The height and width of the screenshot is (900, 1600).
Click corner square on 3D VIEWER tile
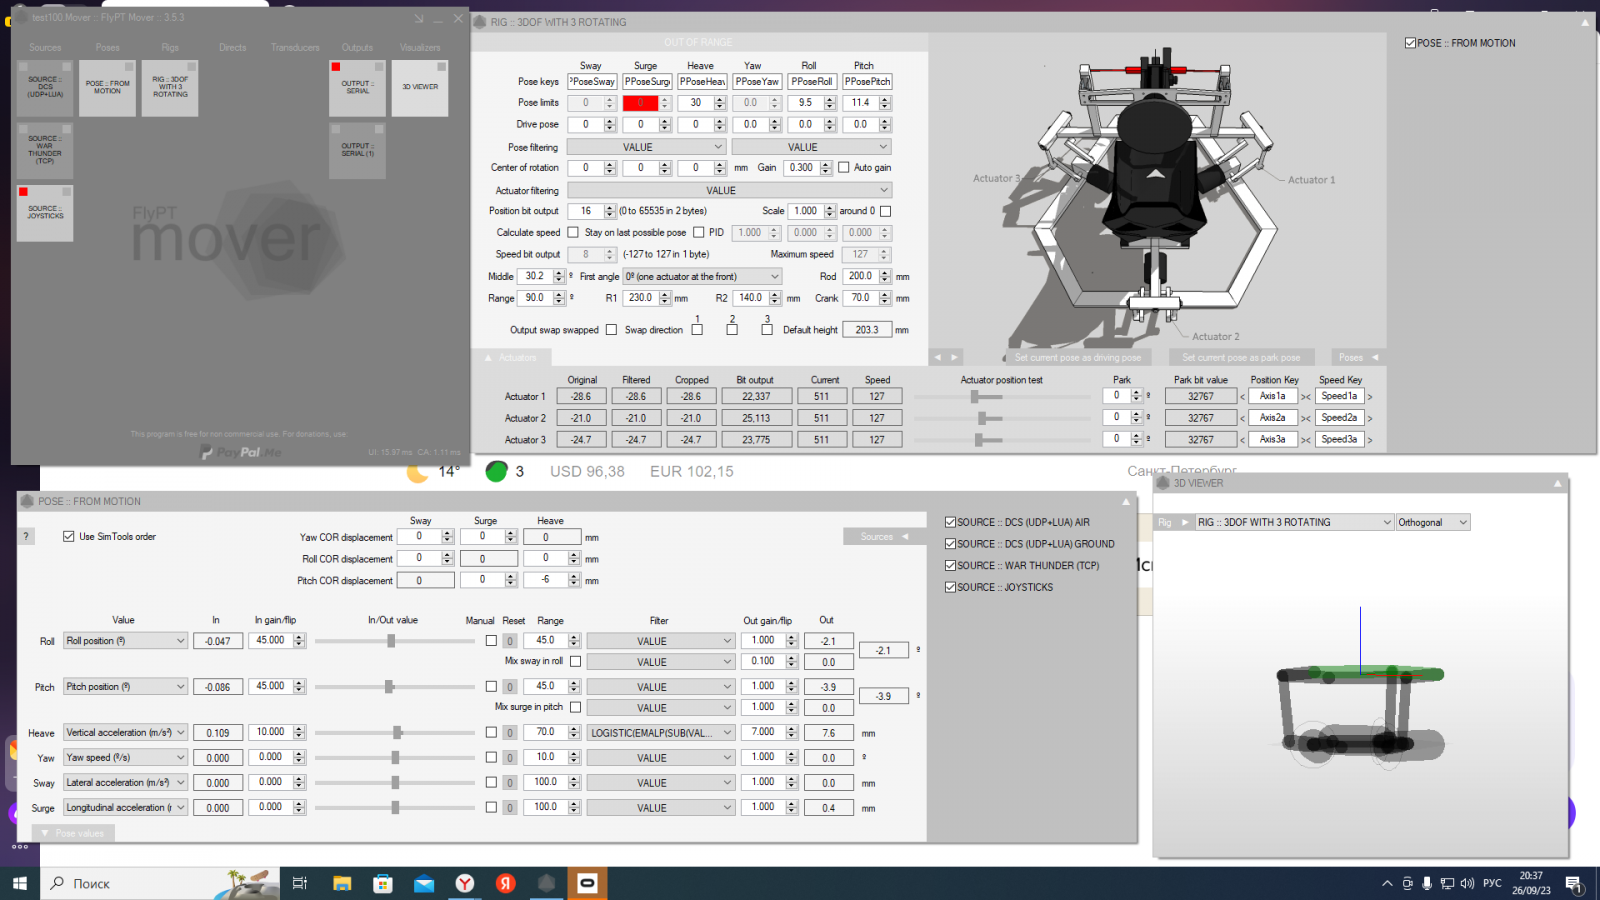point(441,66)
